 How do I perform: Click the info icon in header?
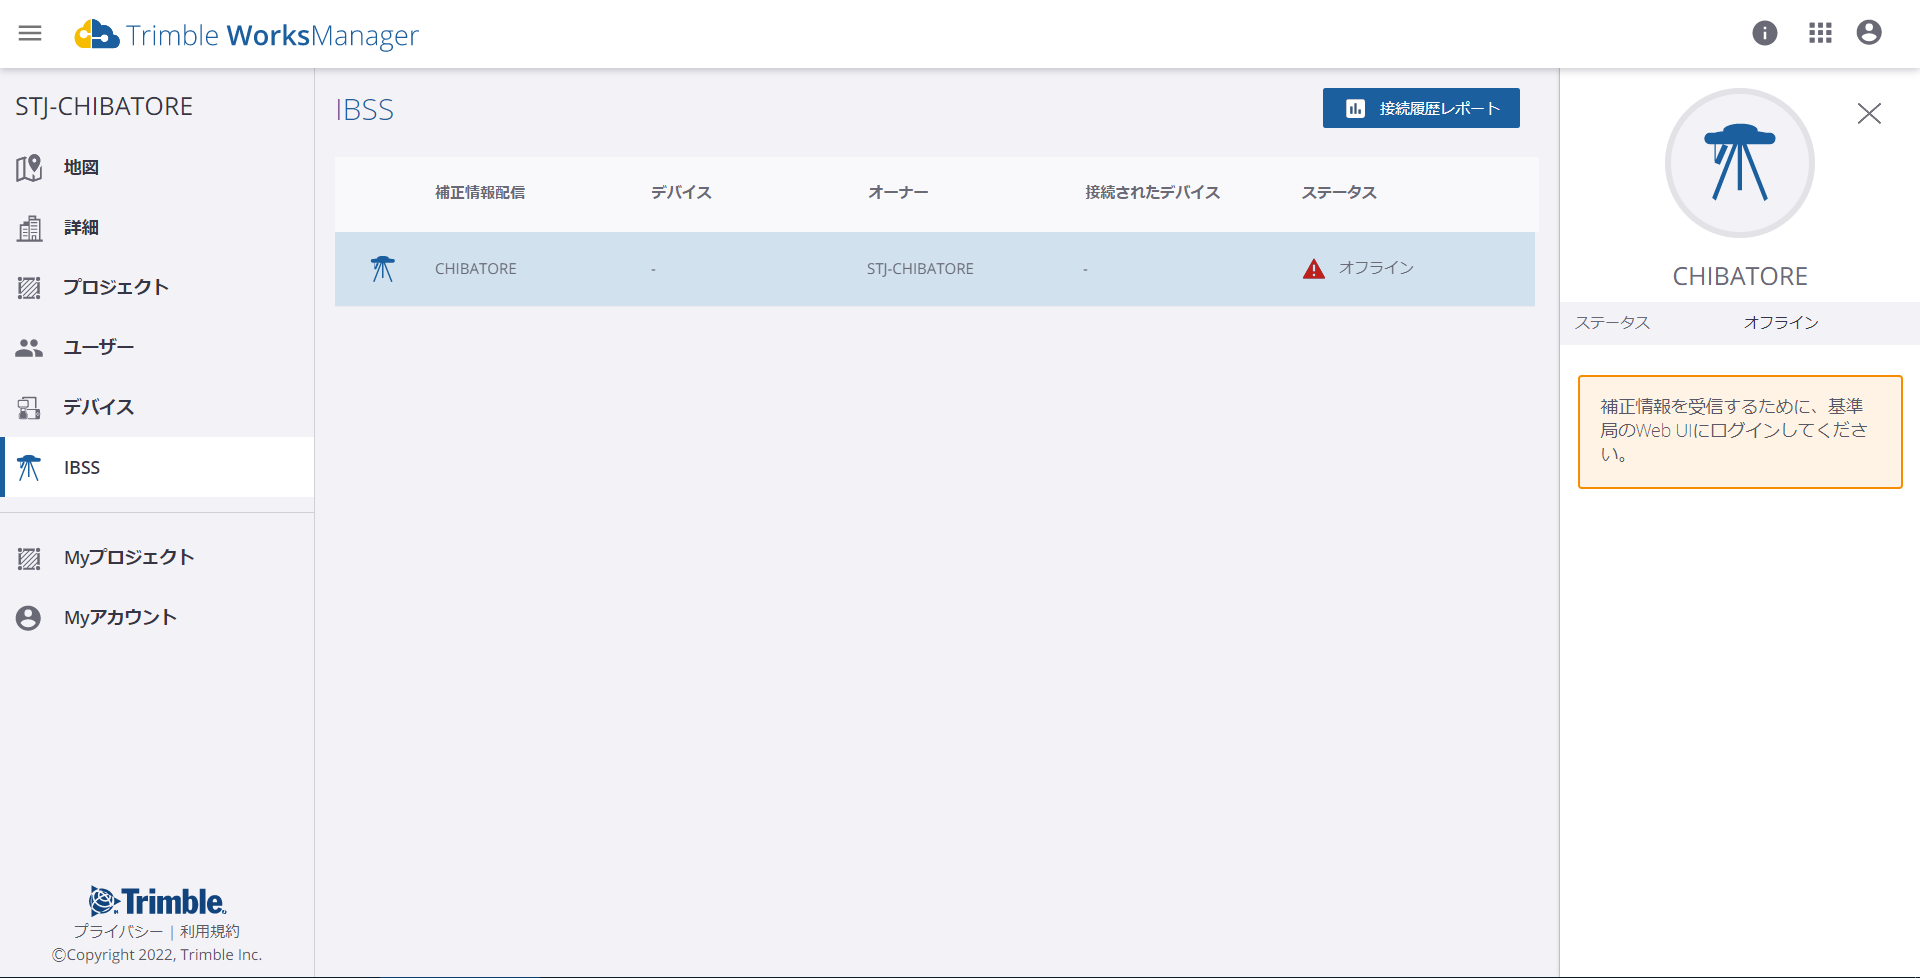click(1765, 33)
